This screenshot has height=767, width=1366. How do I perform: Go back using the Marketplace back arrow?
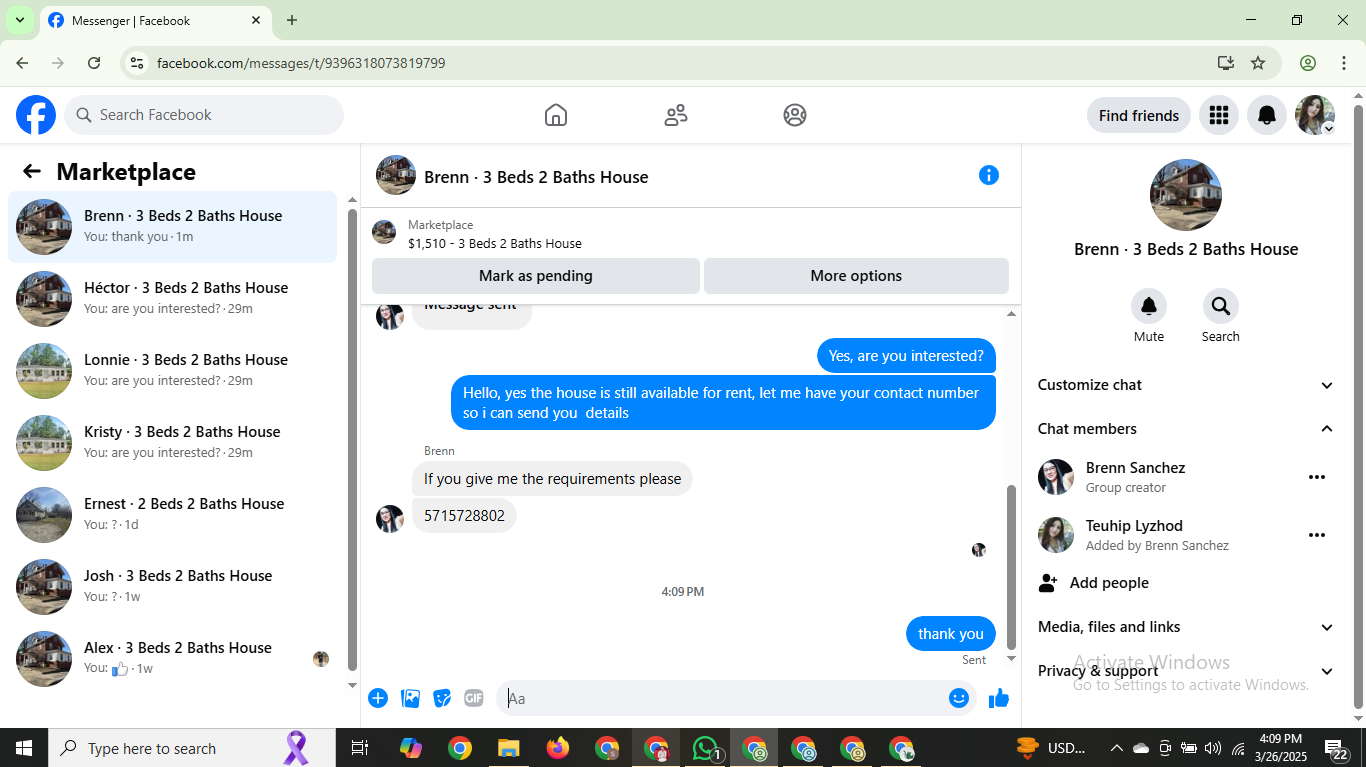coord(32,172)
